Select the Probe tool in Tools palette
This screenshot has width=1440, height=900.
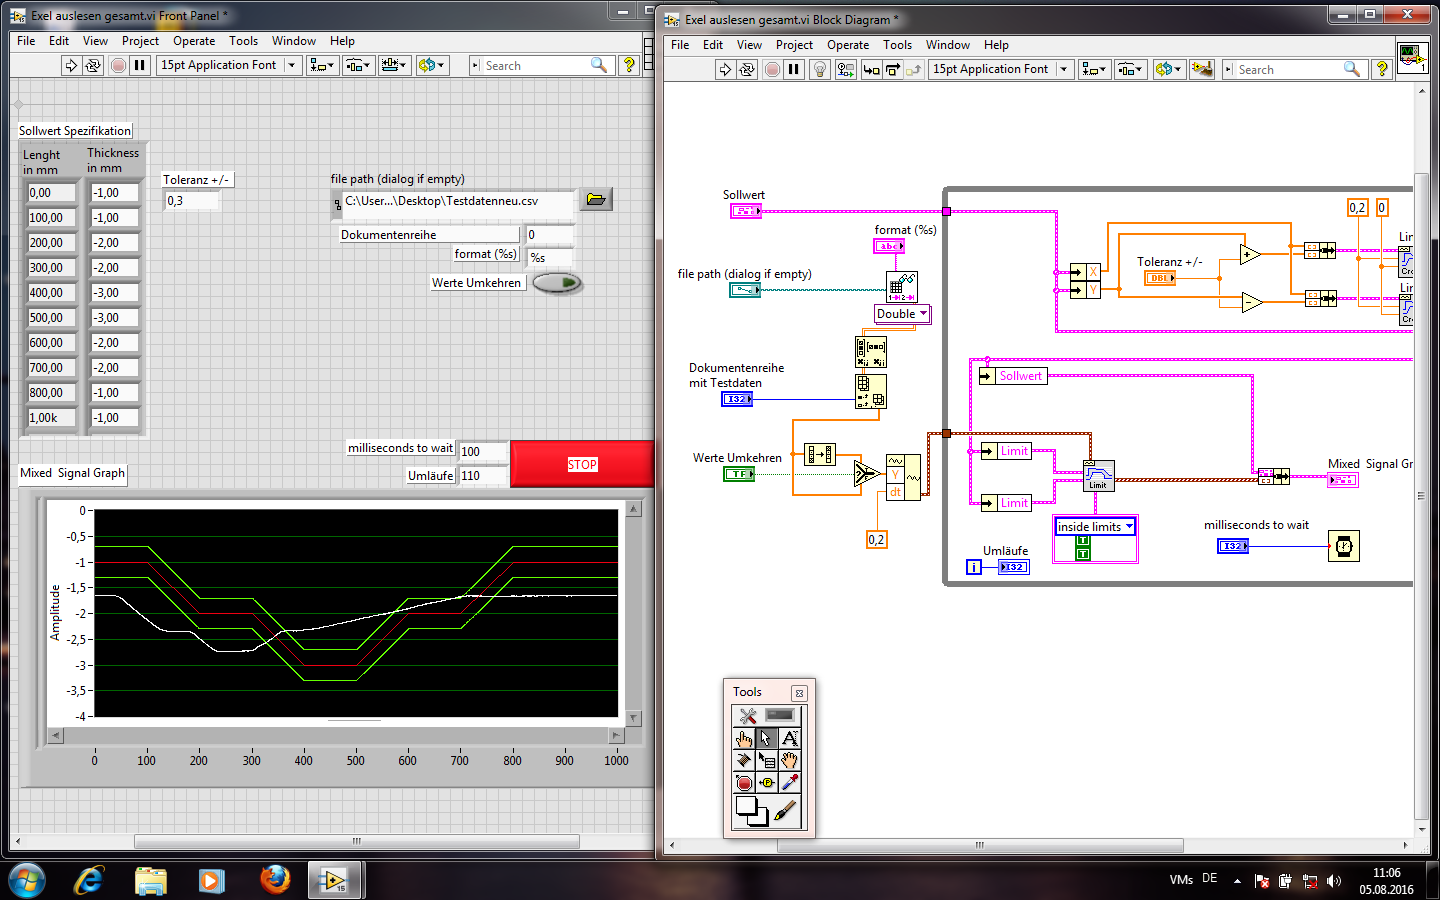click(767, 783)
